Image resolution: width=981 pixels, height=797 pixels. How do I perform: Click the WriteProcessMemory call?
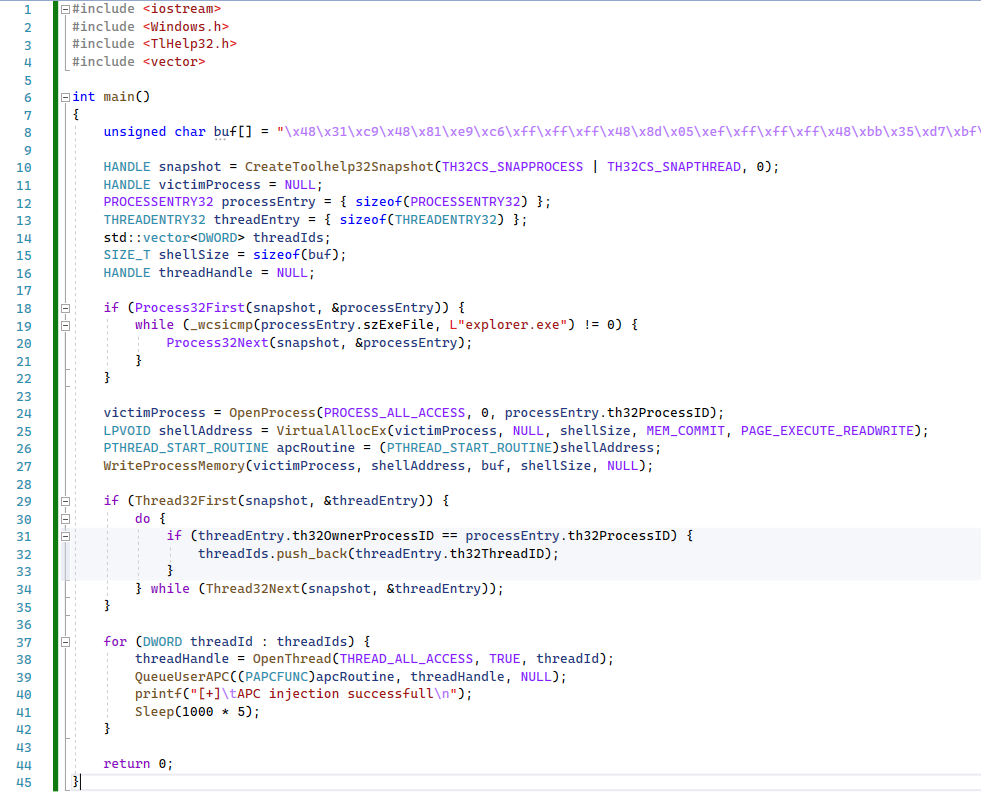tap(174, 466)
